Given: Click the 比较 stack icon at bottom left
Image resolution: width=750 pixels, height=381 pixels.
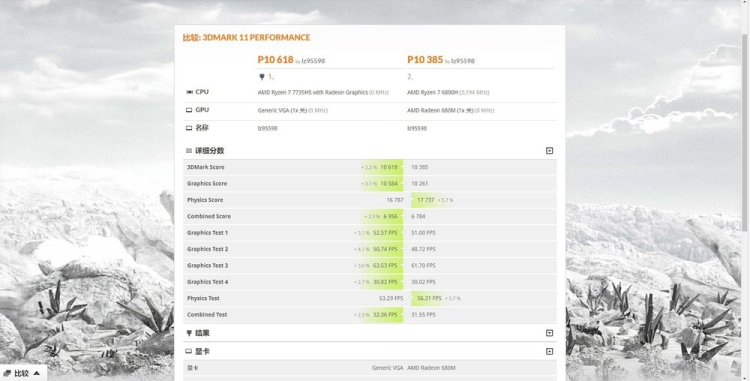Looking at the screenshot, I should (x=7, y=373).
